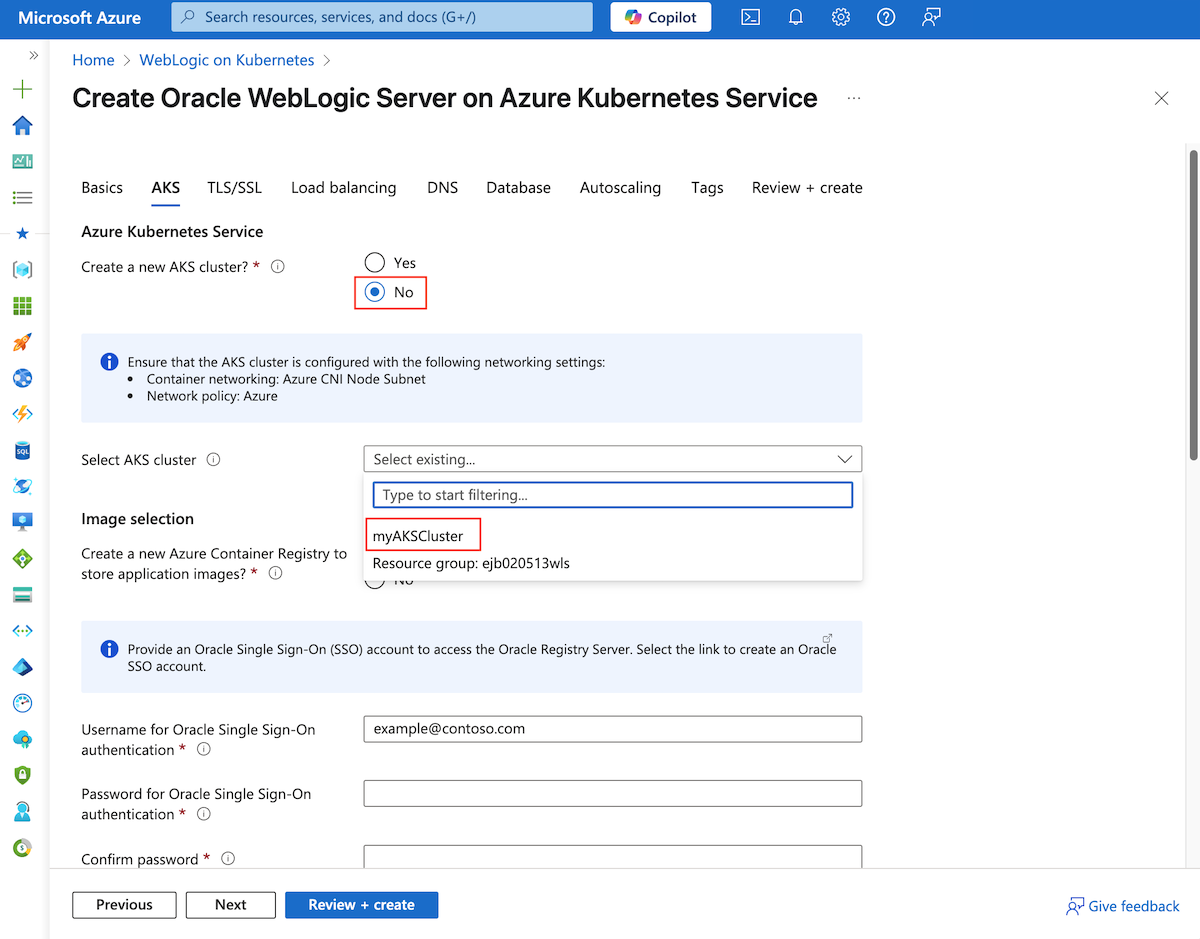Viewport: 1200px width, 939px height.
Task: Click the Review + create button
Action: point(361,904)
